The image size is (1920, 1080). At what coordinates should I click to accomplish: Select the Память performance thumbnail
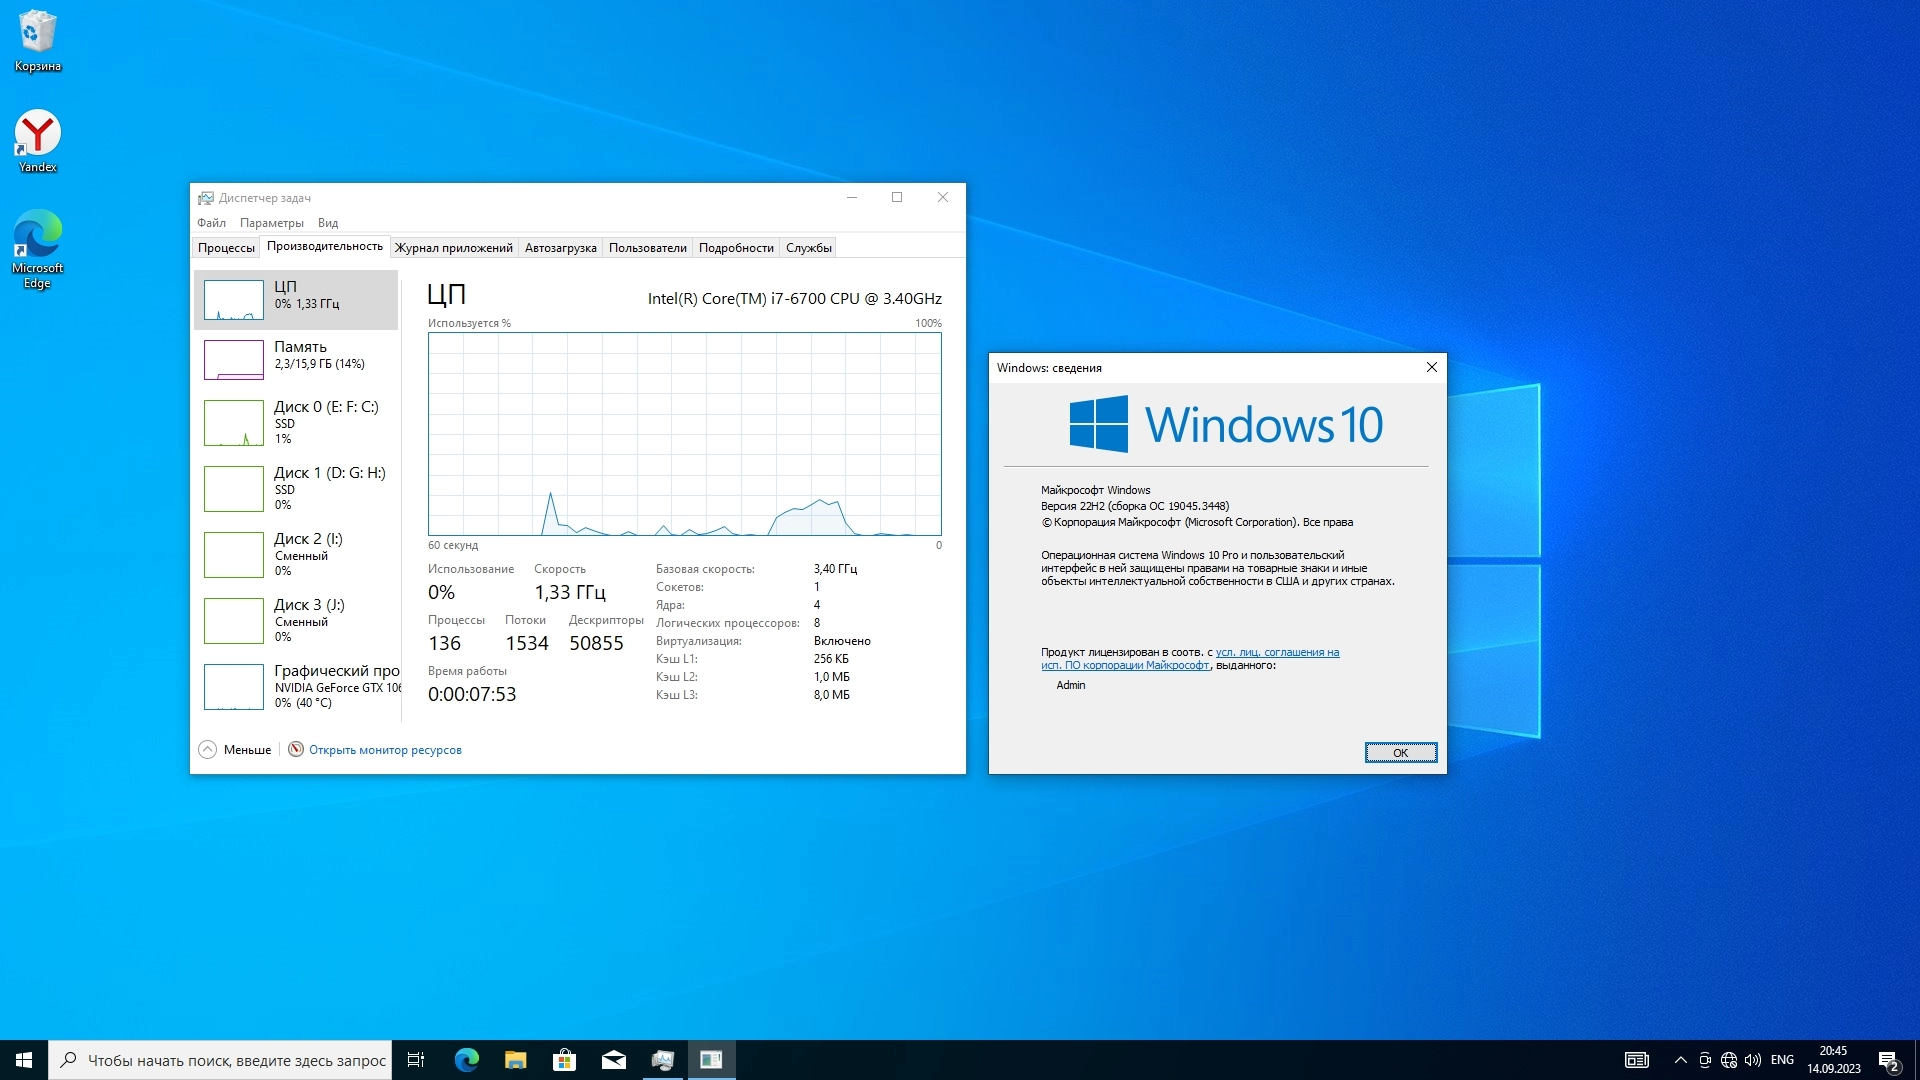[x=296, y=359]
